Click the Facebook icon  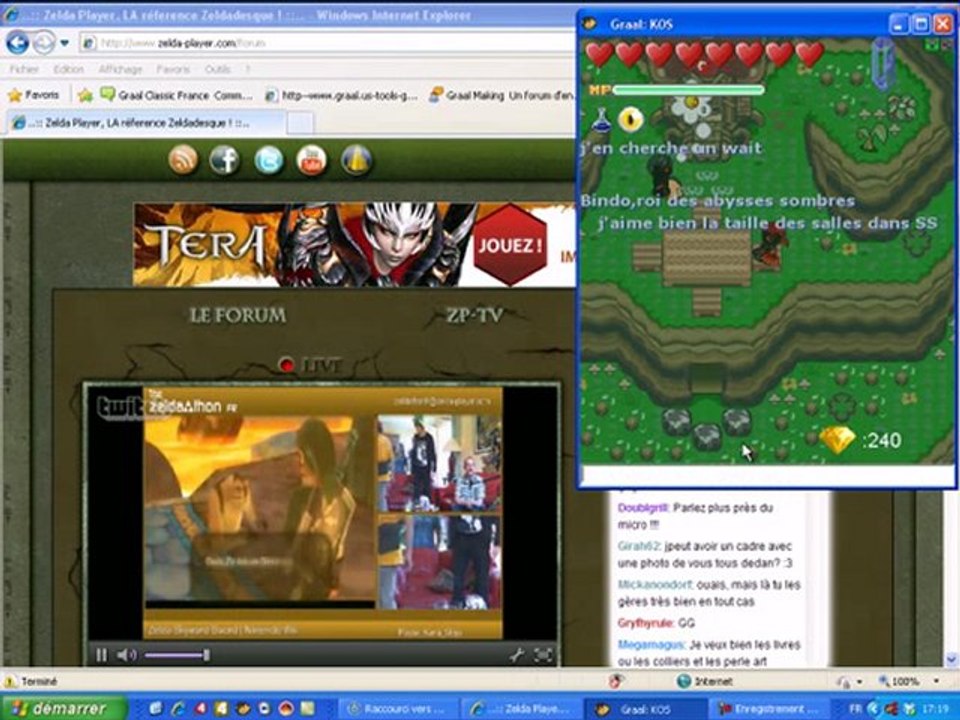[x=225, y=160]
